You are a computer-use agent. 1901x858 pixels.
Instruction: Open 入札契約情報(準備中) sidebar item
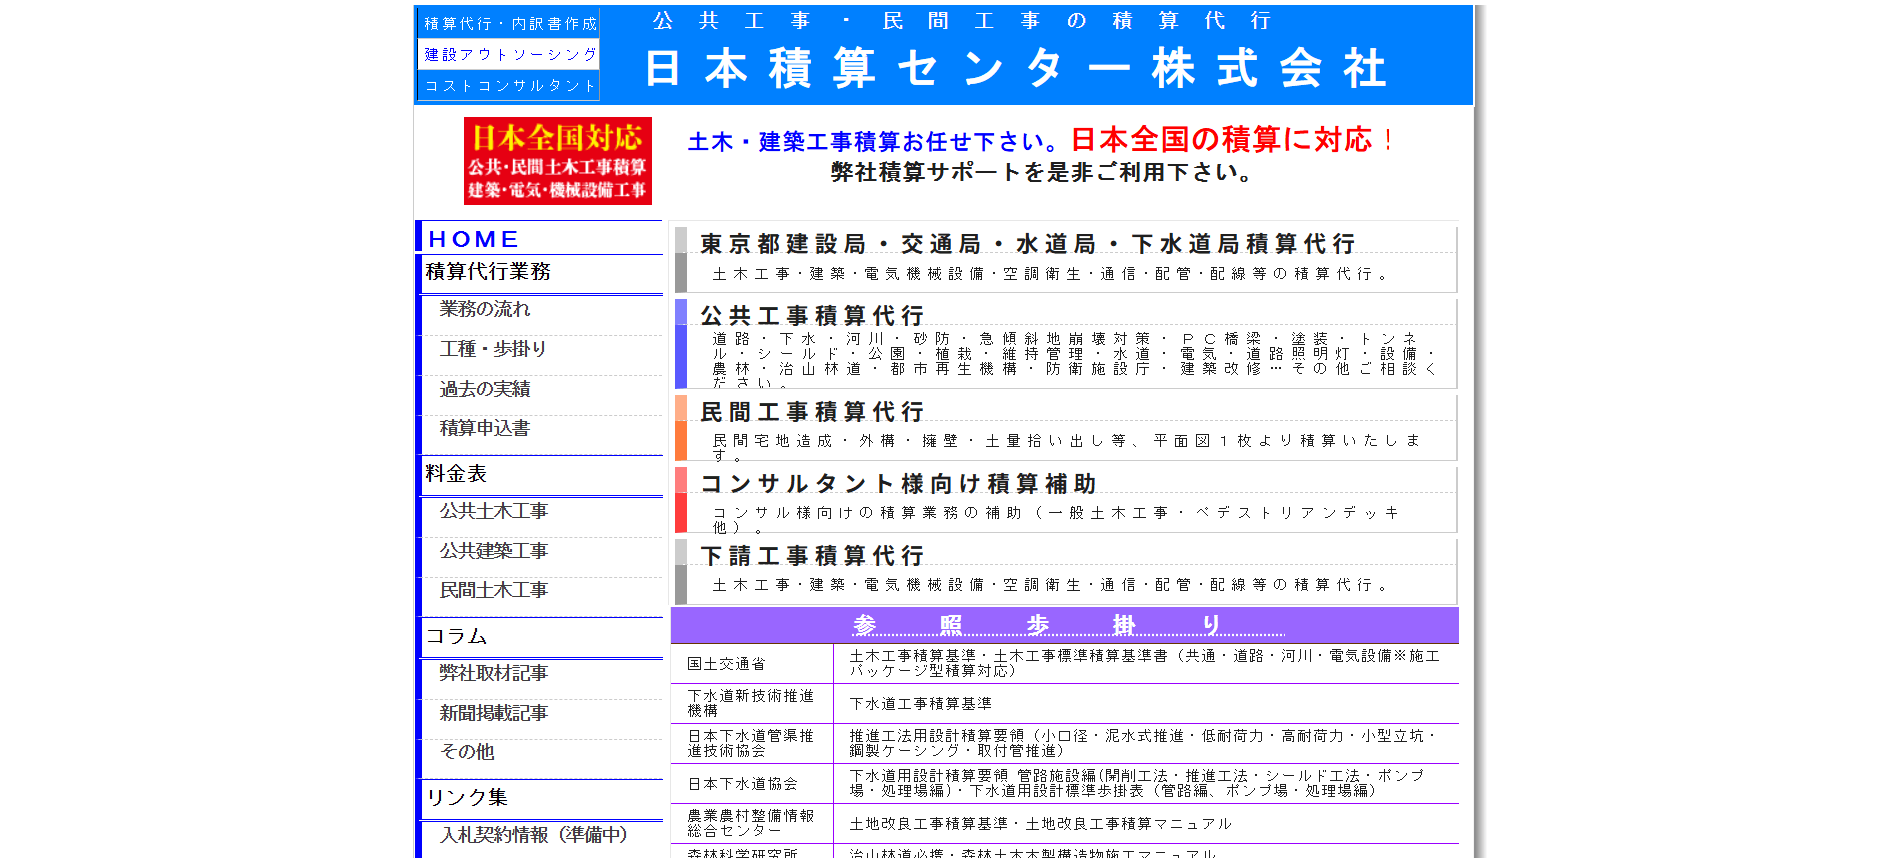click(534, 835)
